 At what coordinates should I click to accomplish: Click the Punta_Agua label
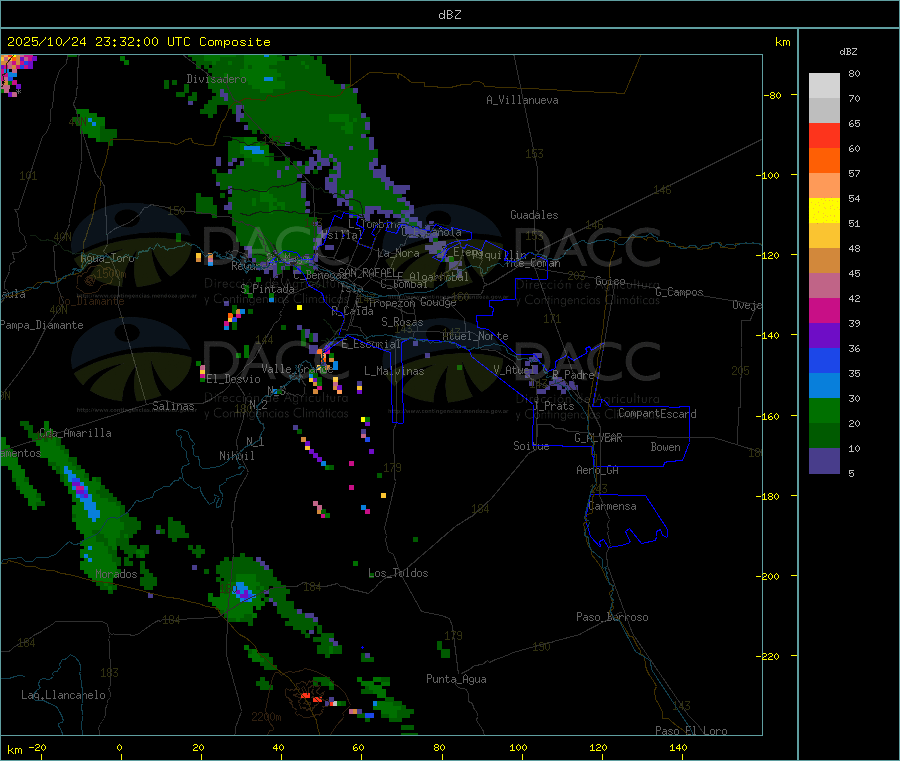456,679
